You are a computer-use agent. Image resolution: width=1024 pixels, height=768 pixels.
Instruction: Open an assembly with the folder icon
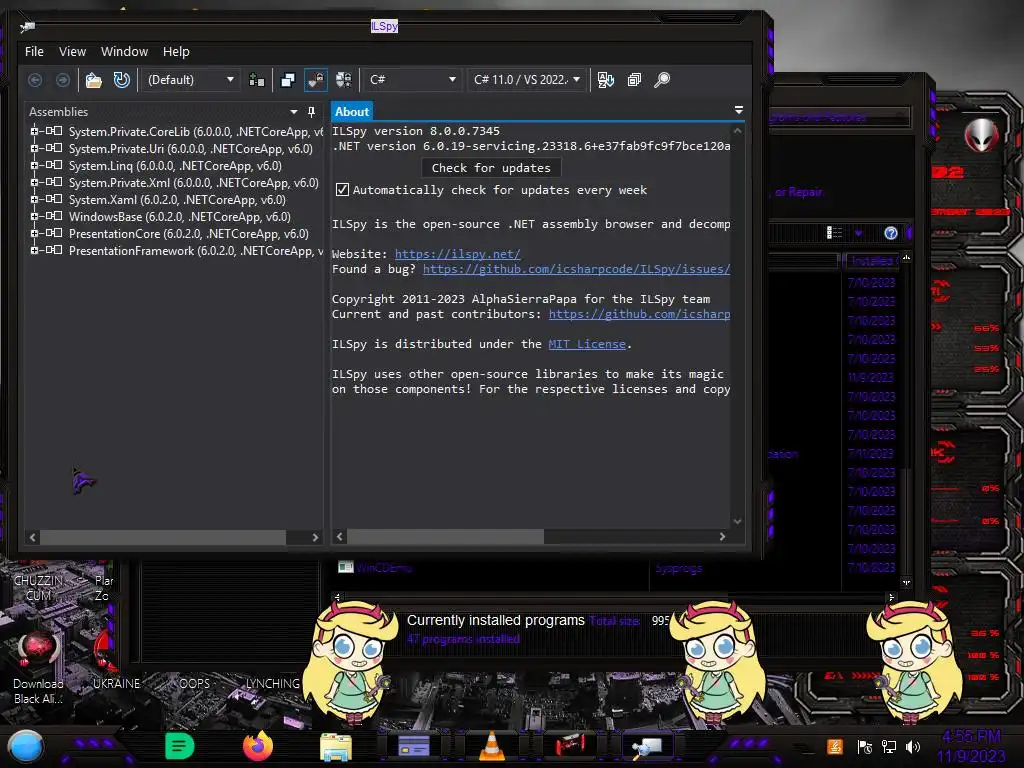click(x=94, y=80)
